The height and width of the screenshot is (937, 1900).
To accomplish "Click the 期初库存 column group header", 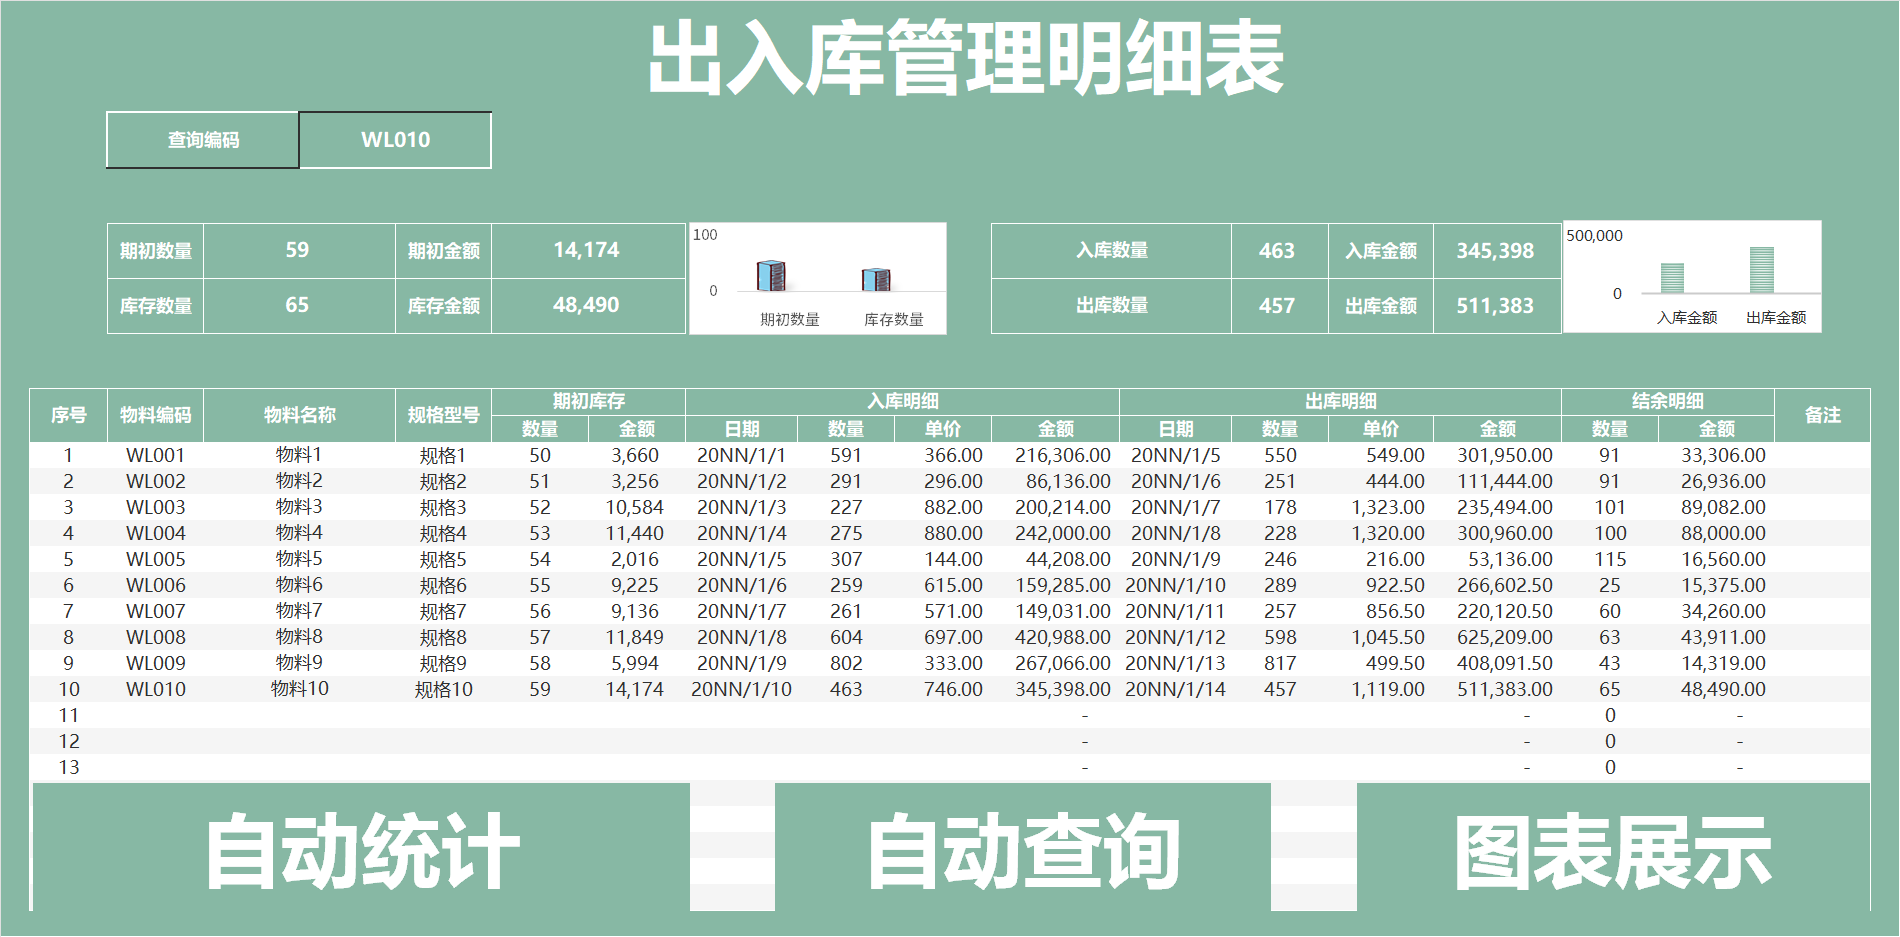I will click(589, 400).
